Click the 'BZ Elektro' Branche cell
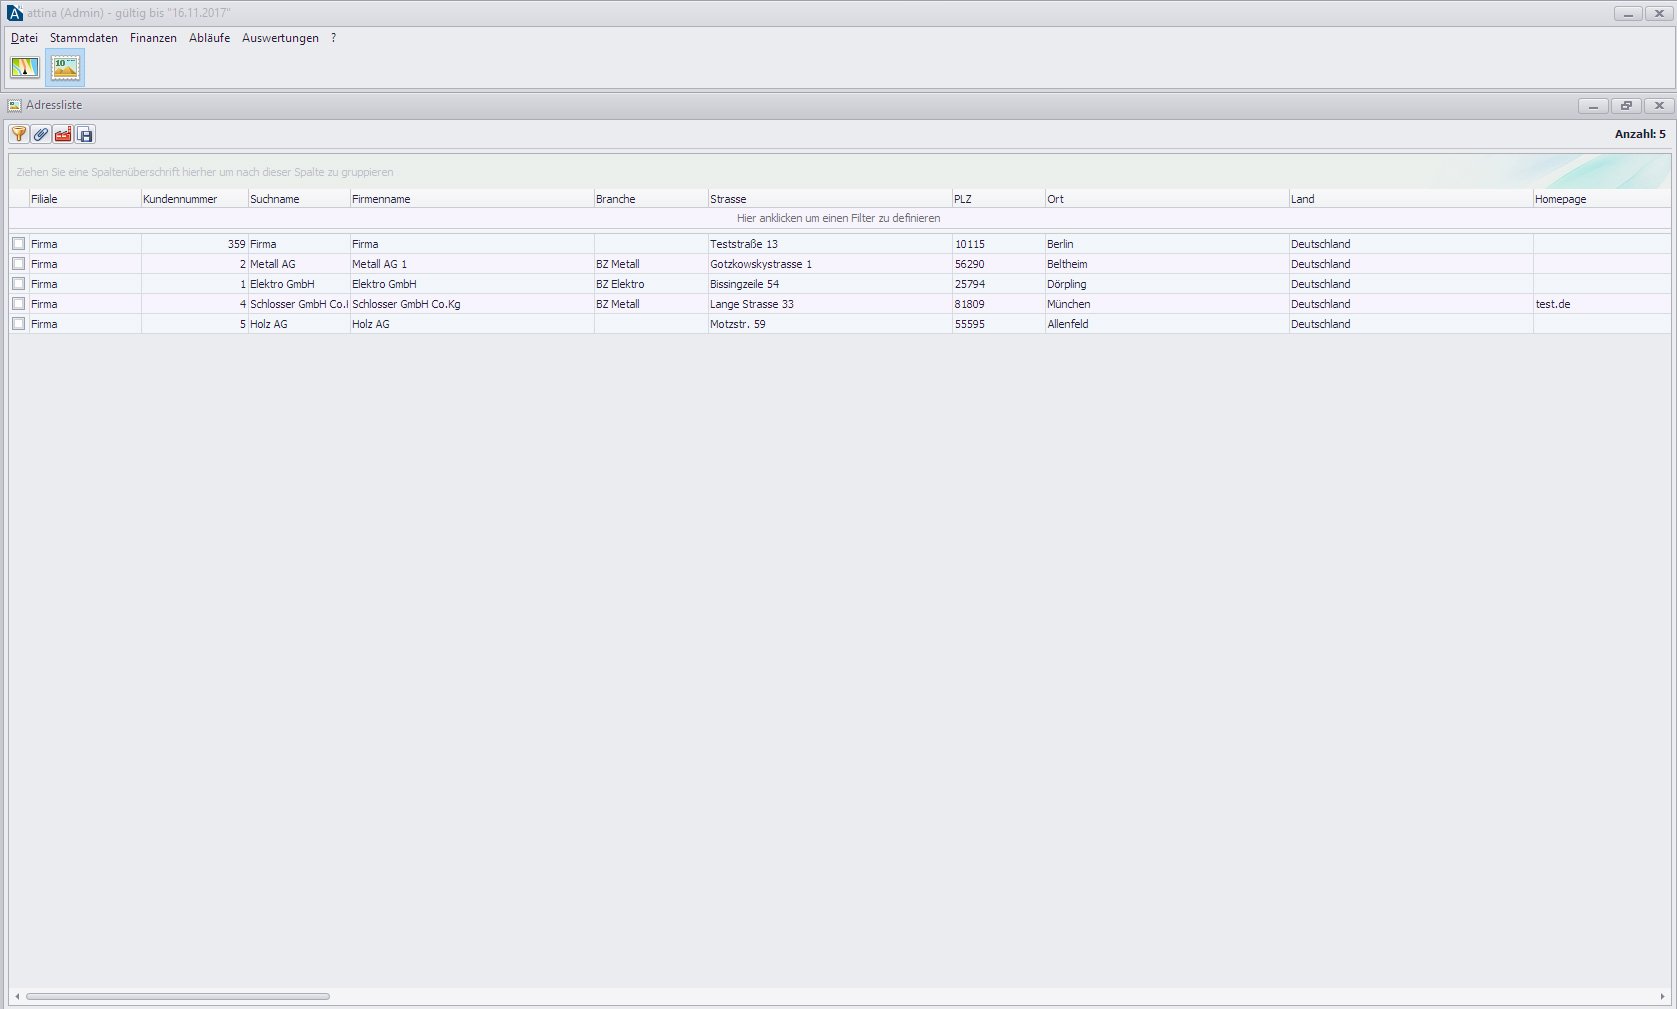This screenshot has height=1009, width=1677. 651,284
